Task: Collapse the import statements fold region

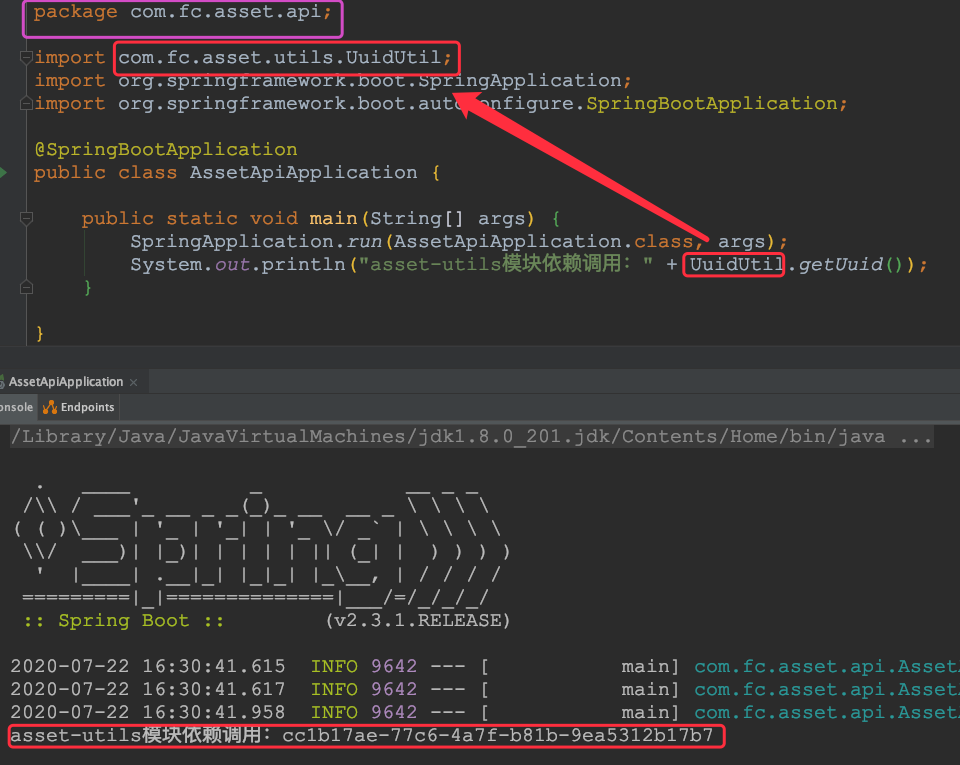Action: tap(26, 57)
